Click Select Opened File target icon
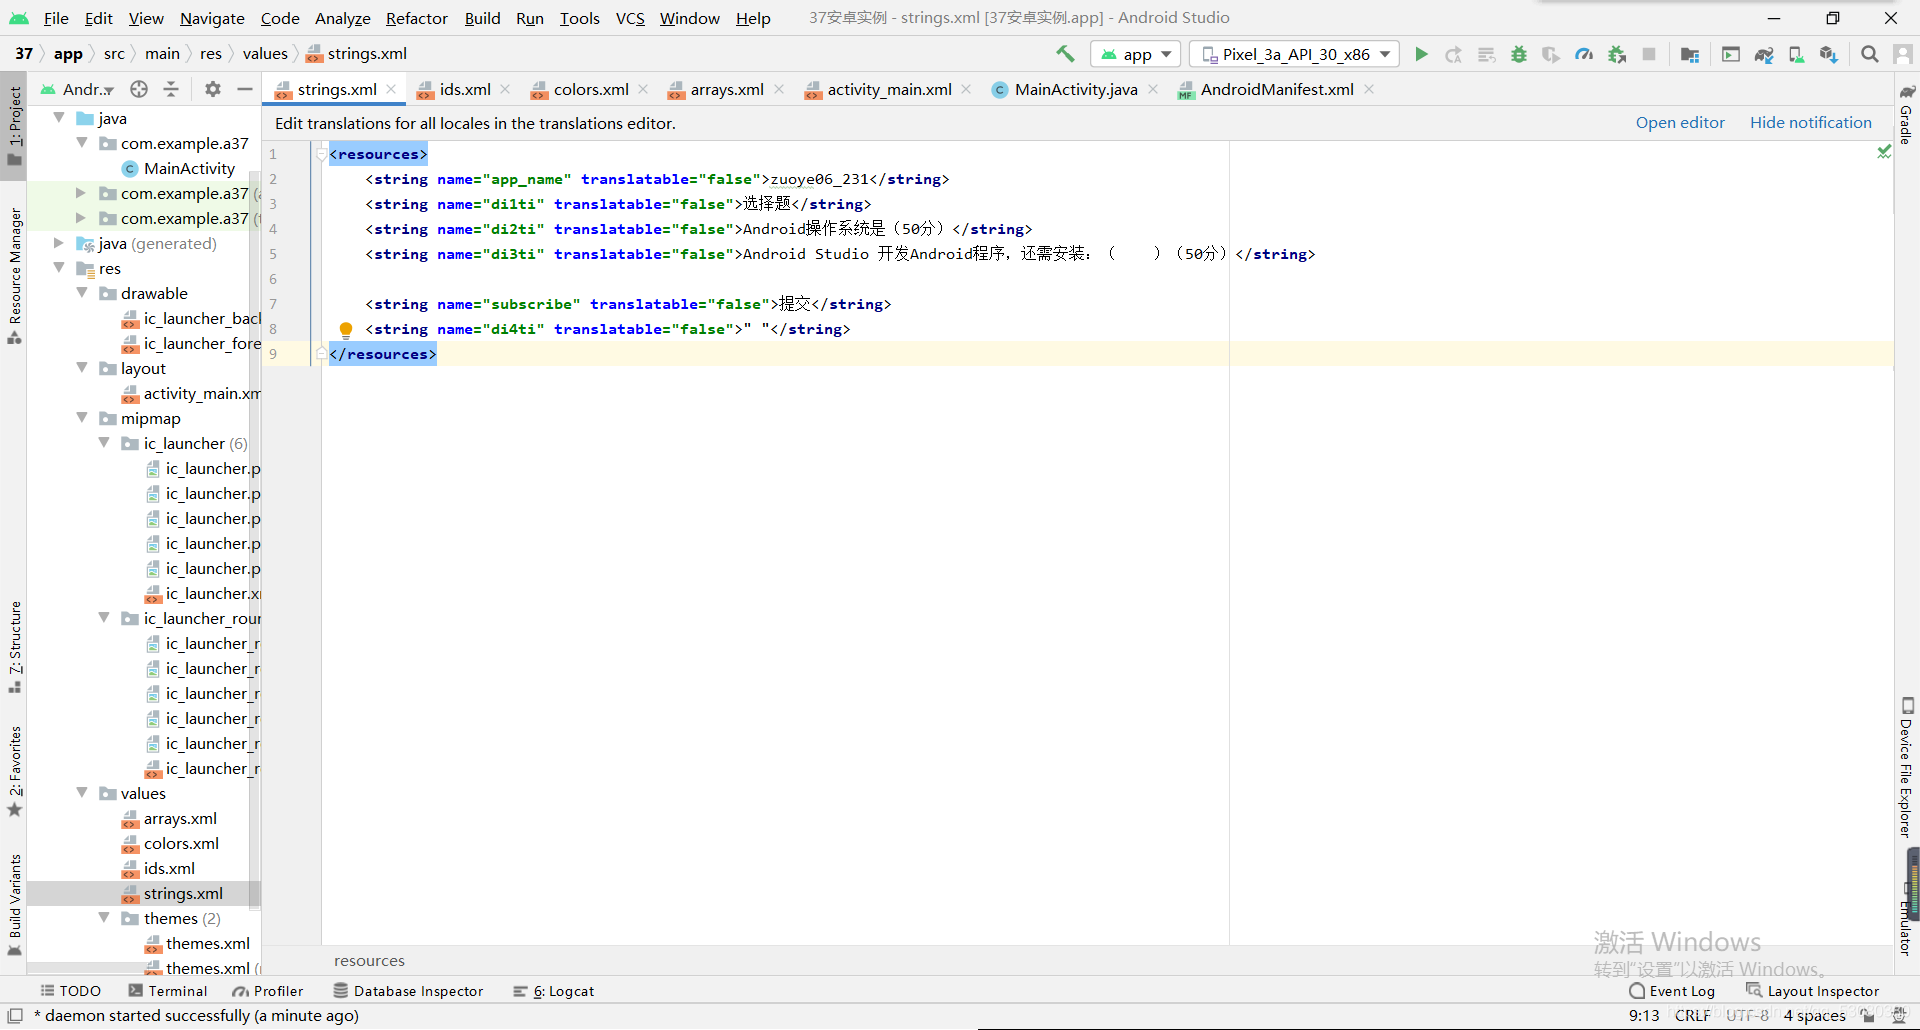Image resolution: width=1920 pixels, height=1030 pixels. 139,89
